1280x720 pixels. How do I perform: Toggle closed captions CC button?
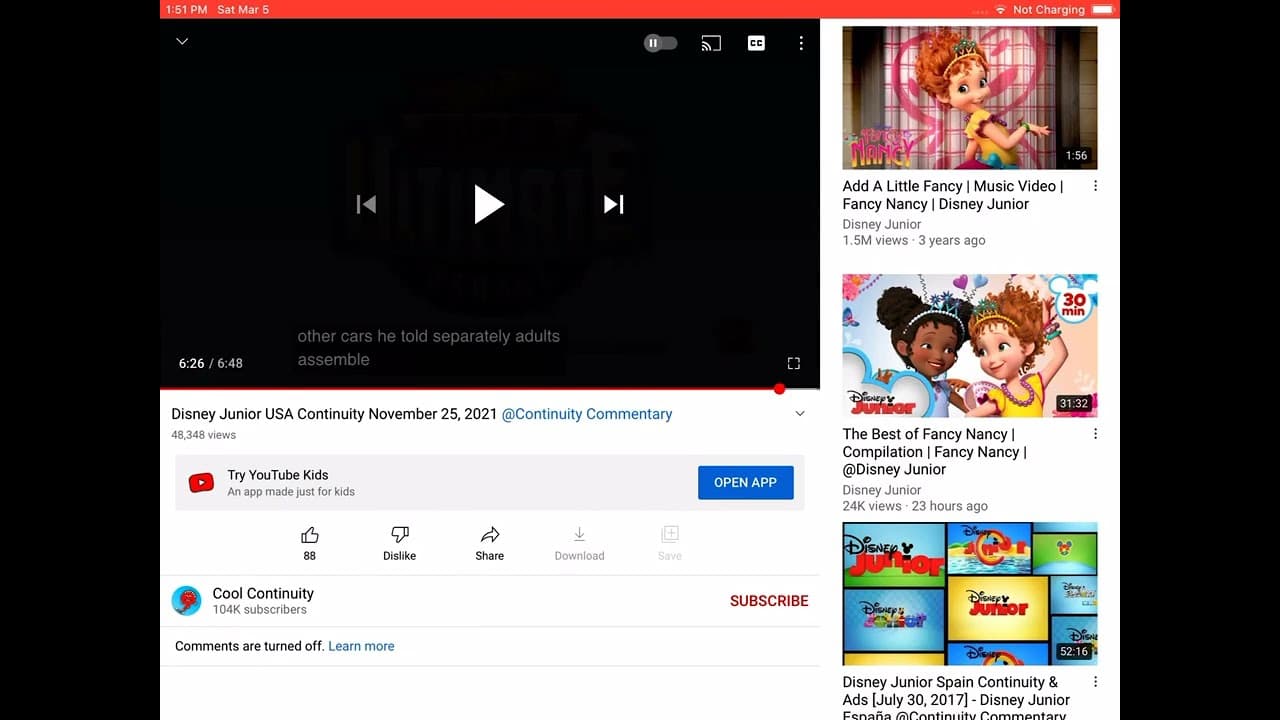[x=757, y=43]
